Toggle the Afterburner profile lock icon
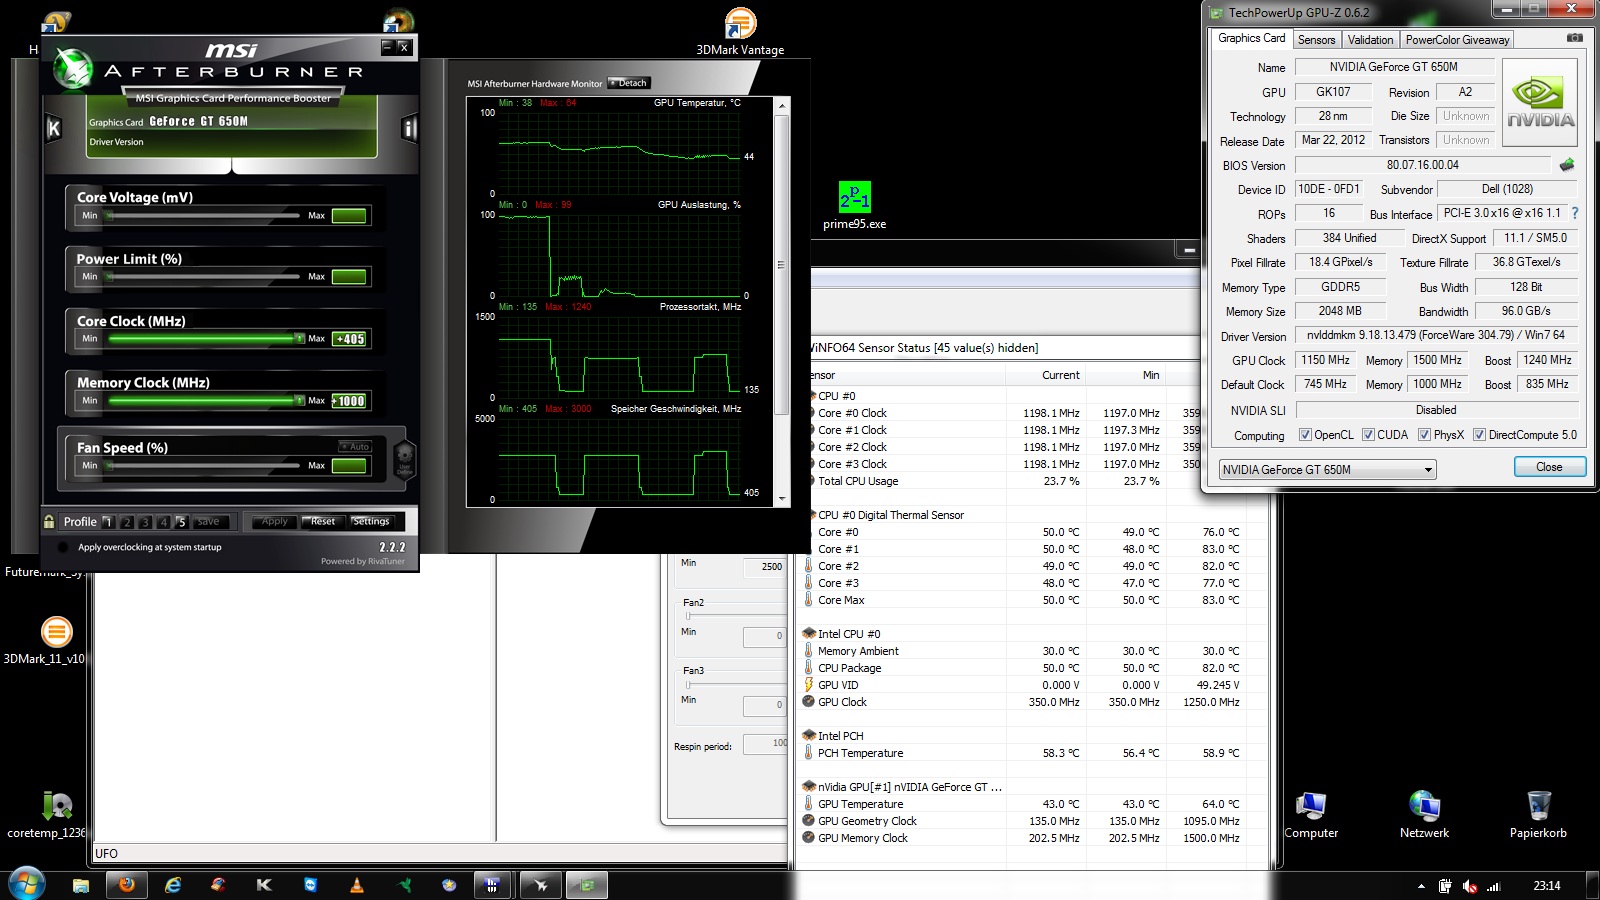Image resolution: width=1600 pixels, height=900 pixels. [x=49, y=521]
